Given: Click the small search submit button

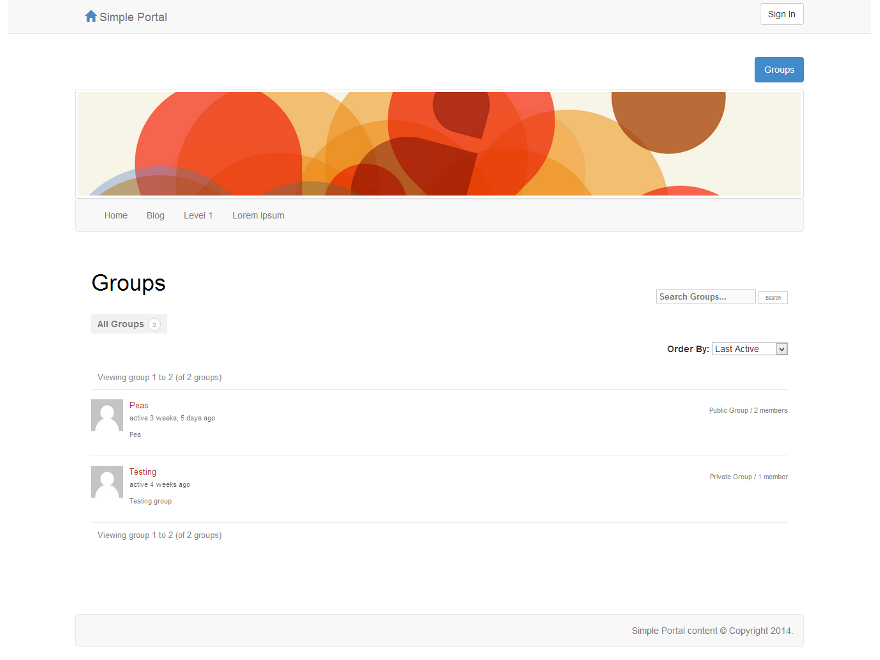Looking at the screenshot, I should (x=773, y=298).
